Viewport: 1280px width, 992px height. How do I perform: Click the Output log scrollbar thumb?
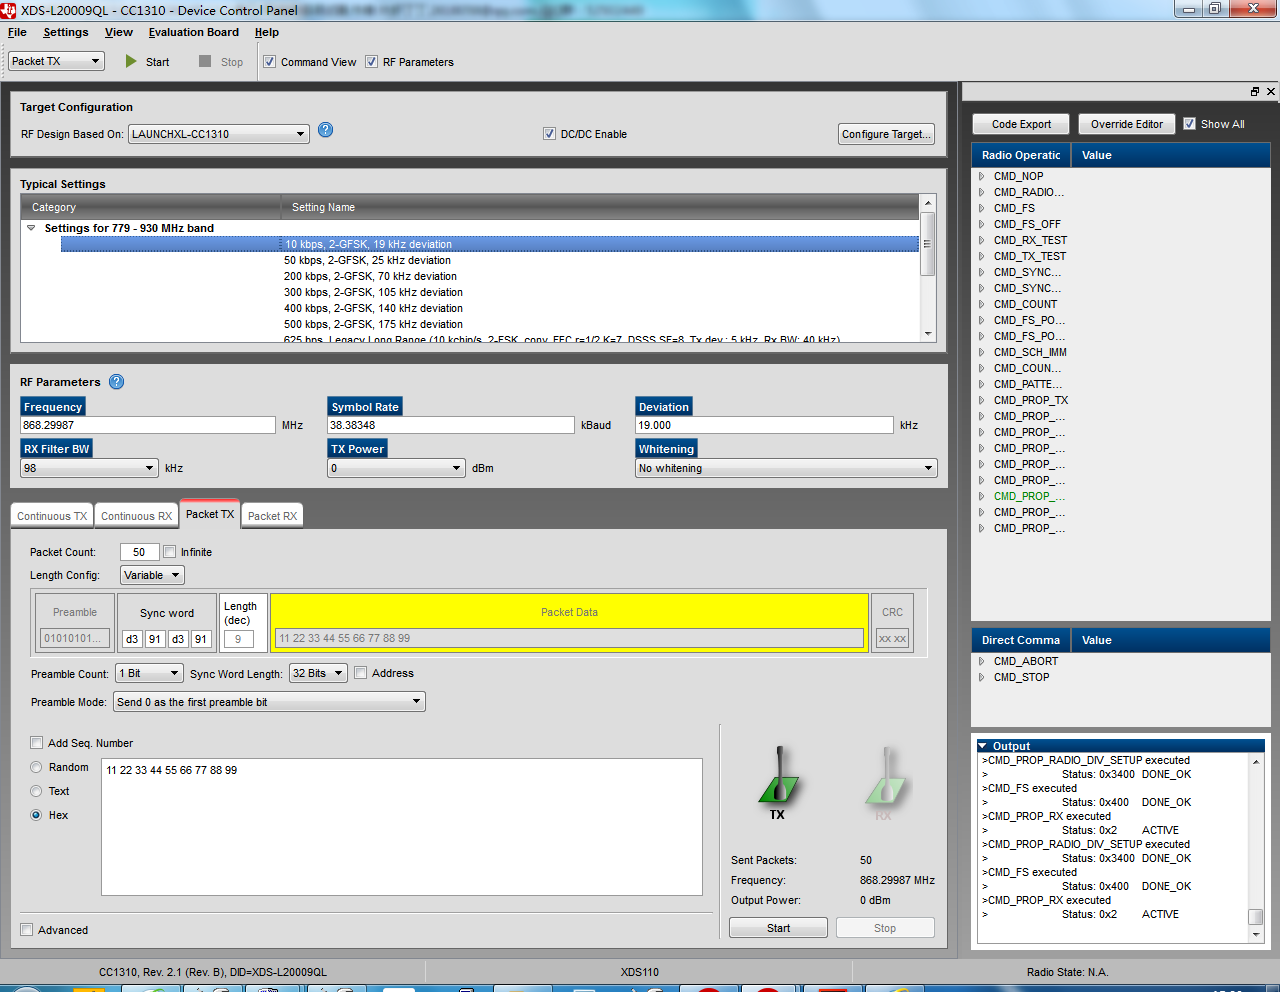click(1256, 917)
